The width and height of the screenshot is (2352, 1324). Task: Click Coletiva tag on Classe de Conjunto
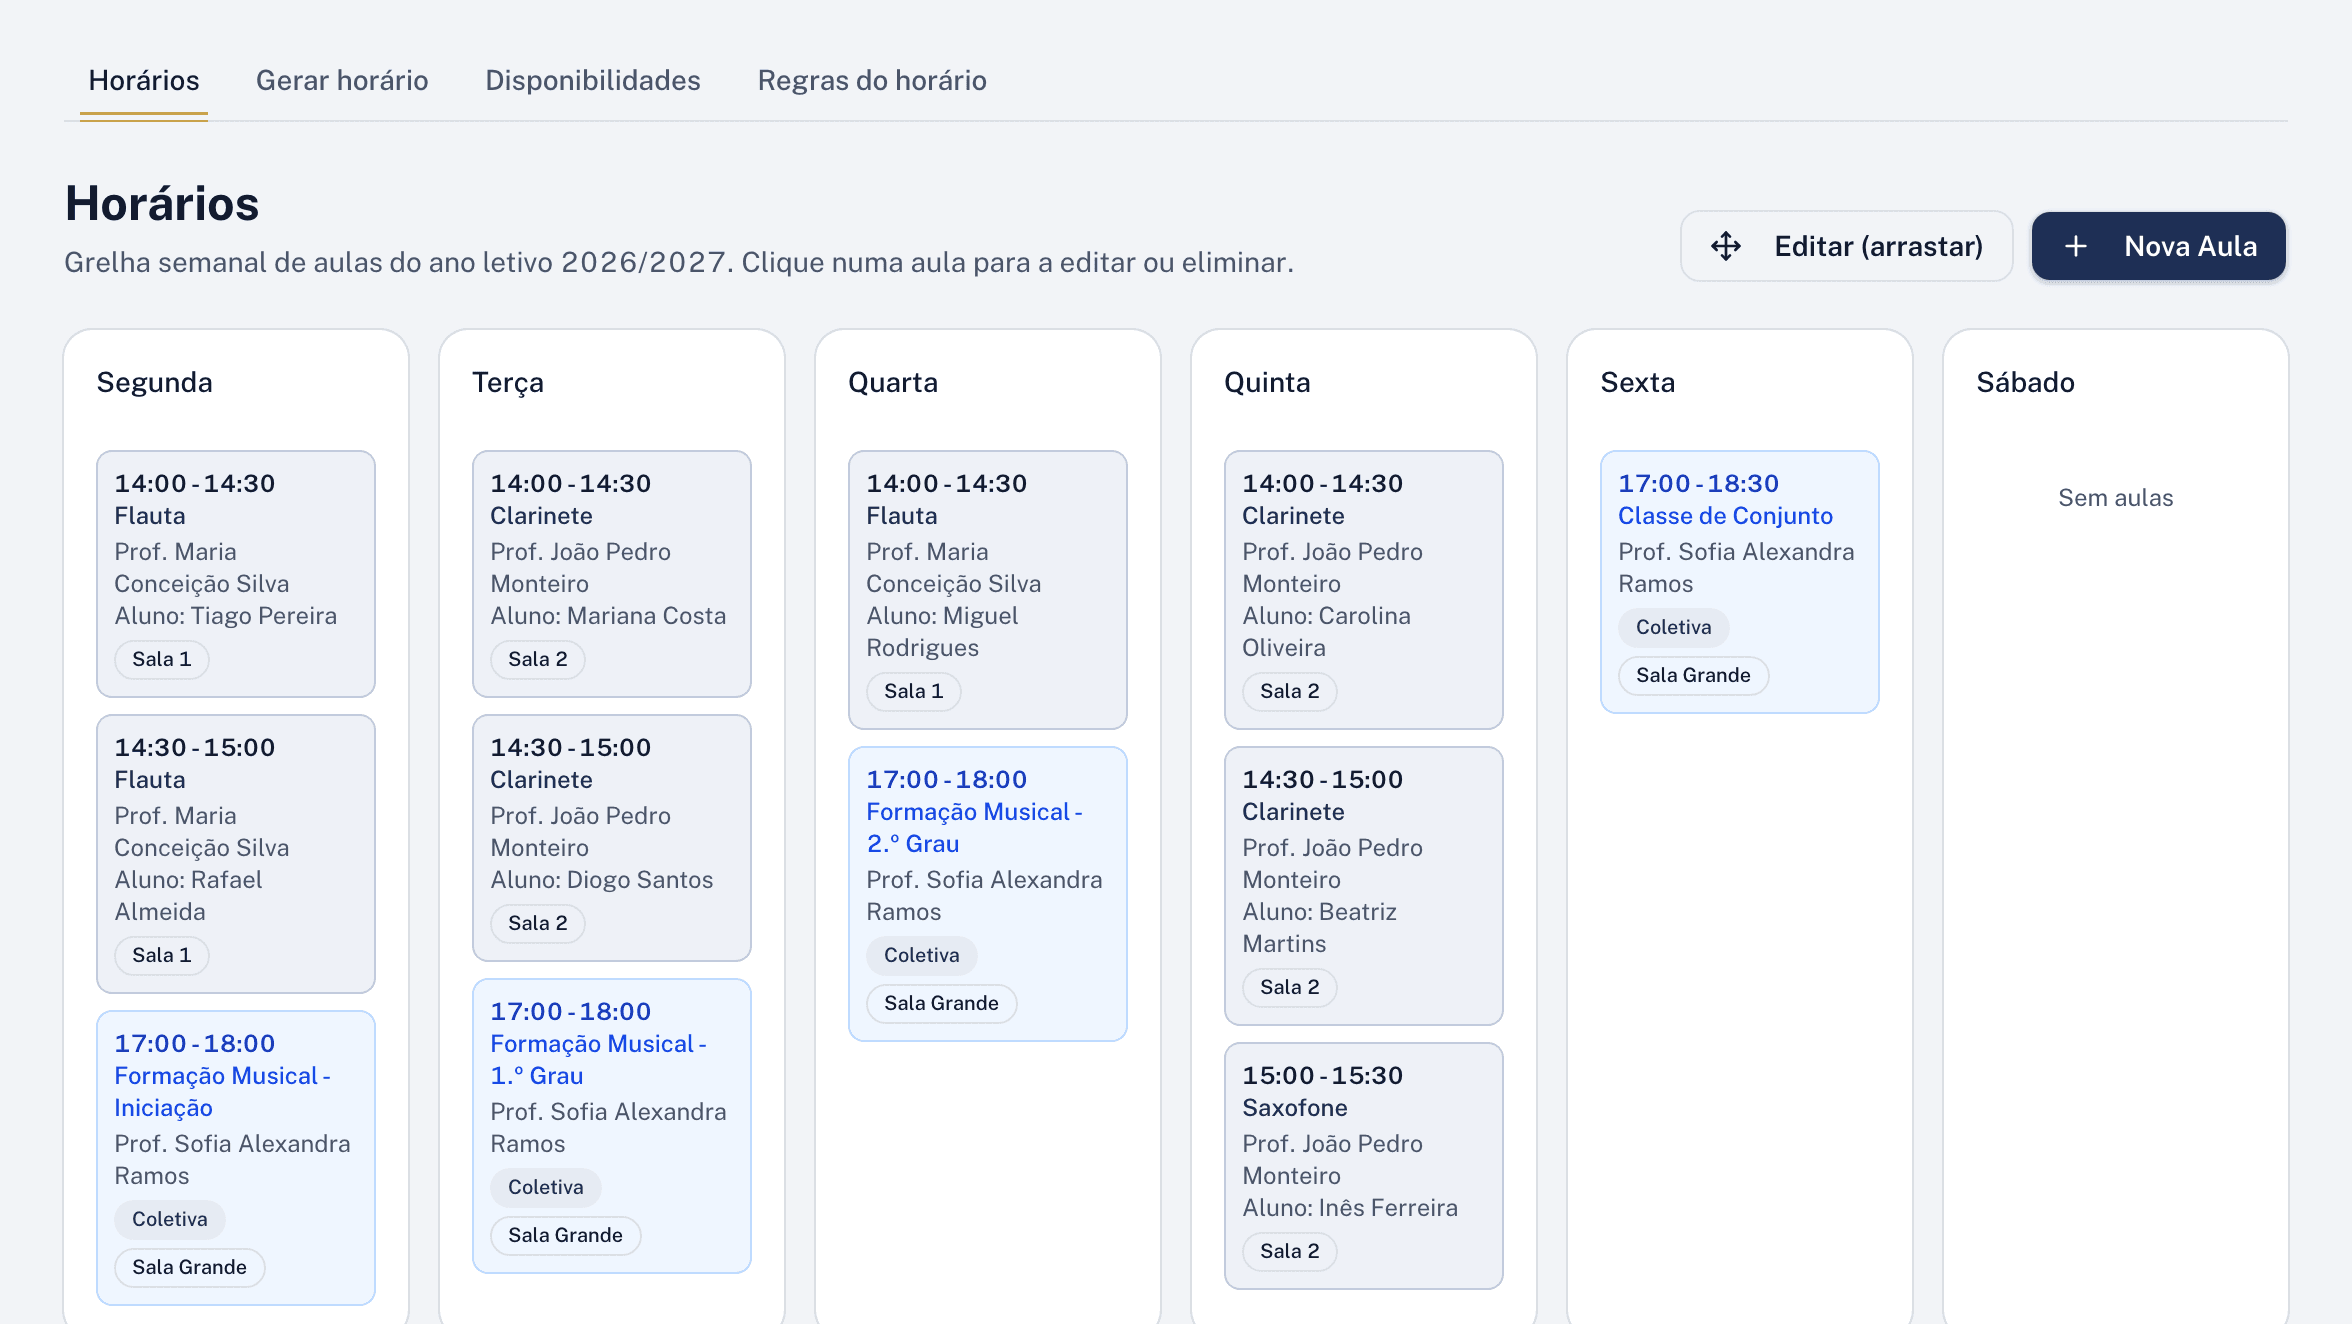(x=1674, y=627)
